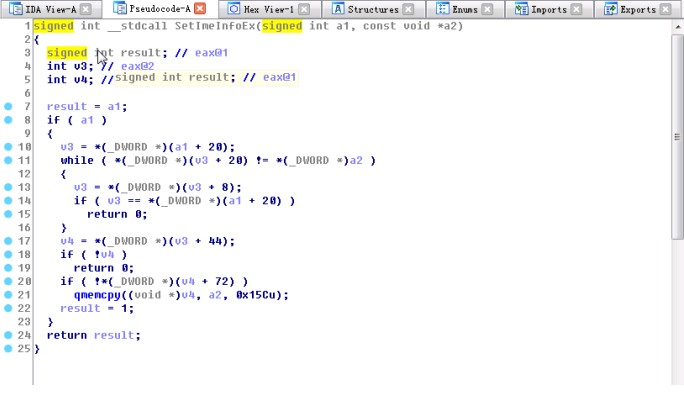Switch to the IDA View-A tab
The image size is (684, 397).
tap(51, 9)
